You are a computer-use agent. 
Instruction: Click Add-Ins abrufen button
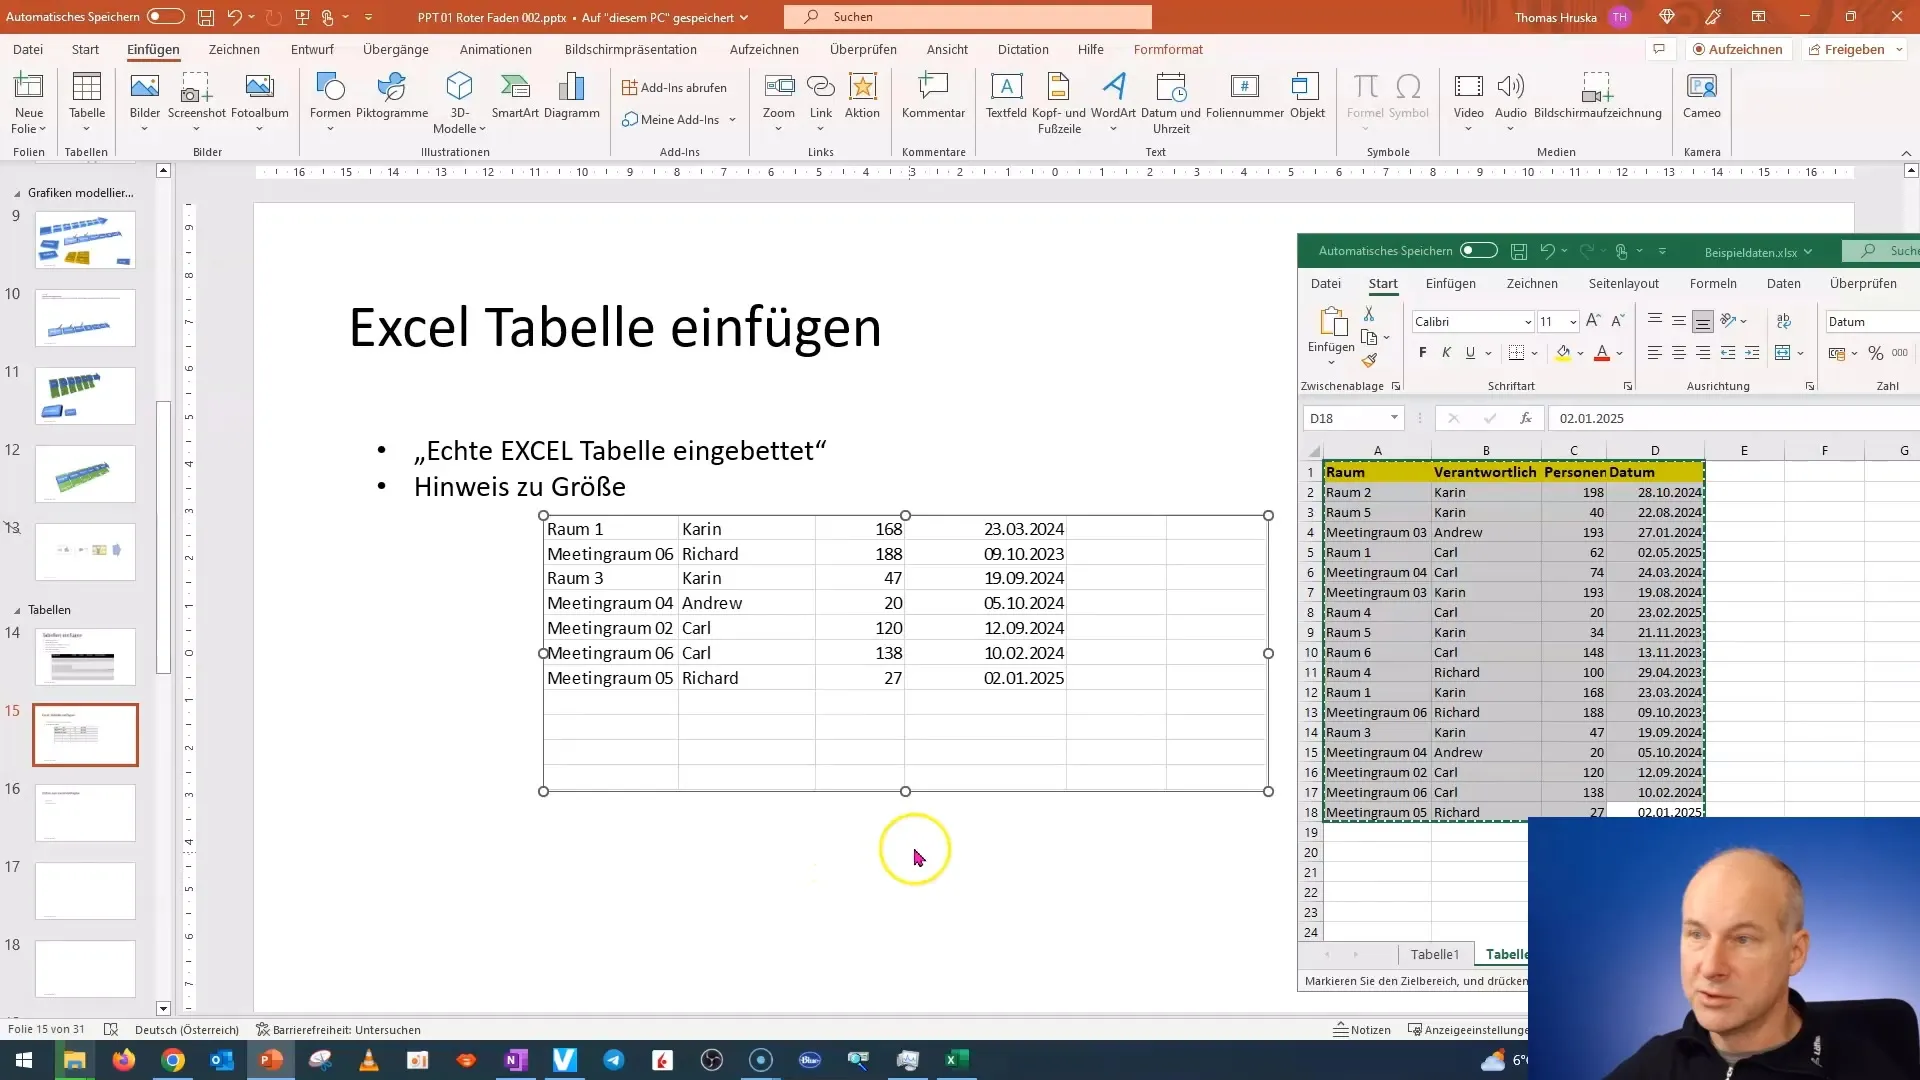[x=675, y=88]
